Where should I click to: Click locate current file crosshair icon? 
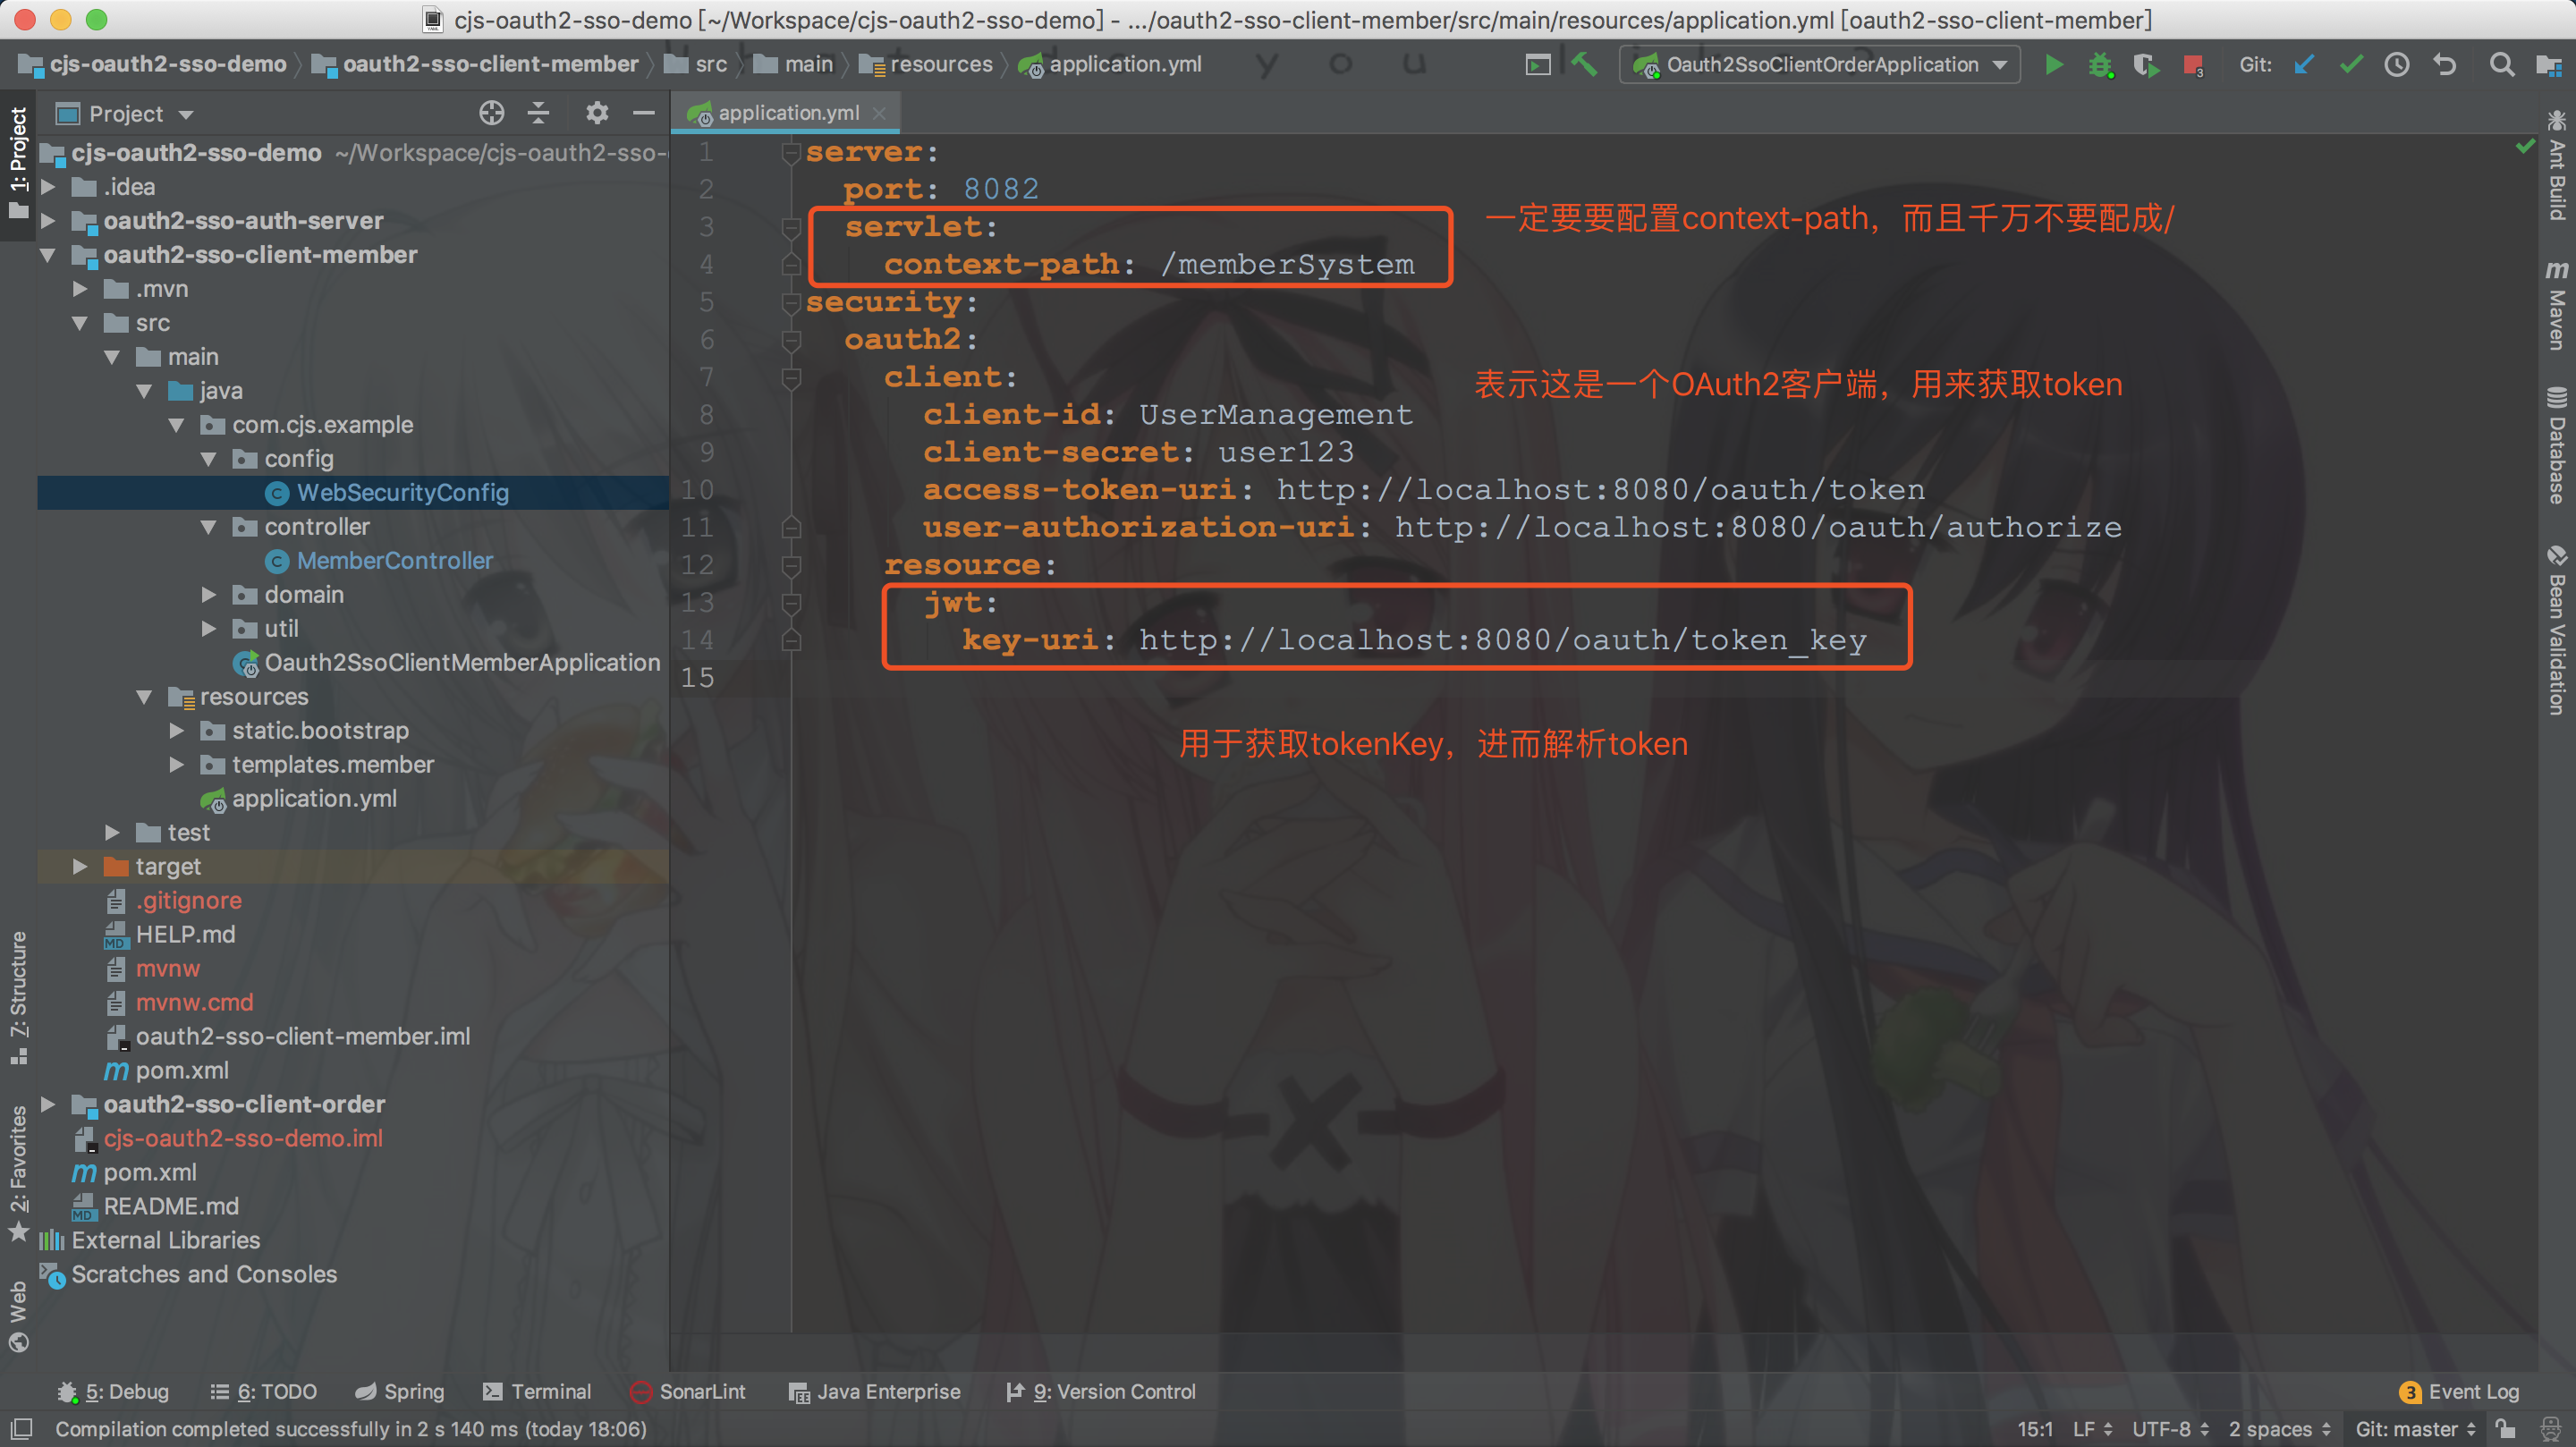491,113
